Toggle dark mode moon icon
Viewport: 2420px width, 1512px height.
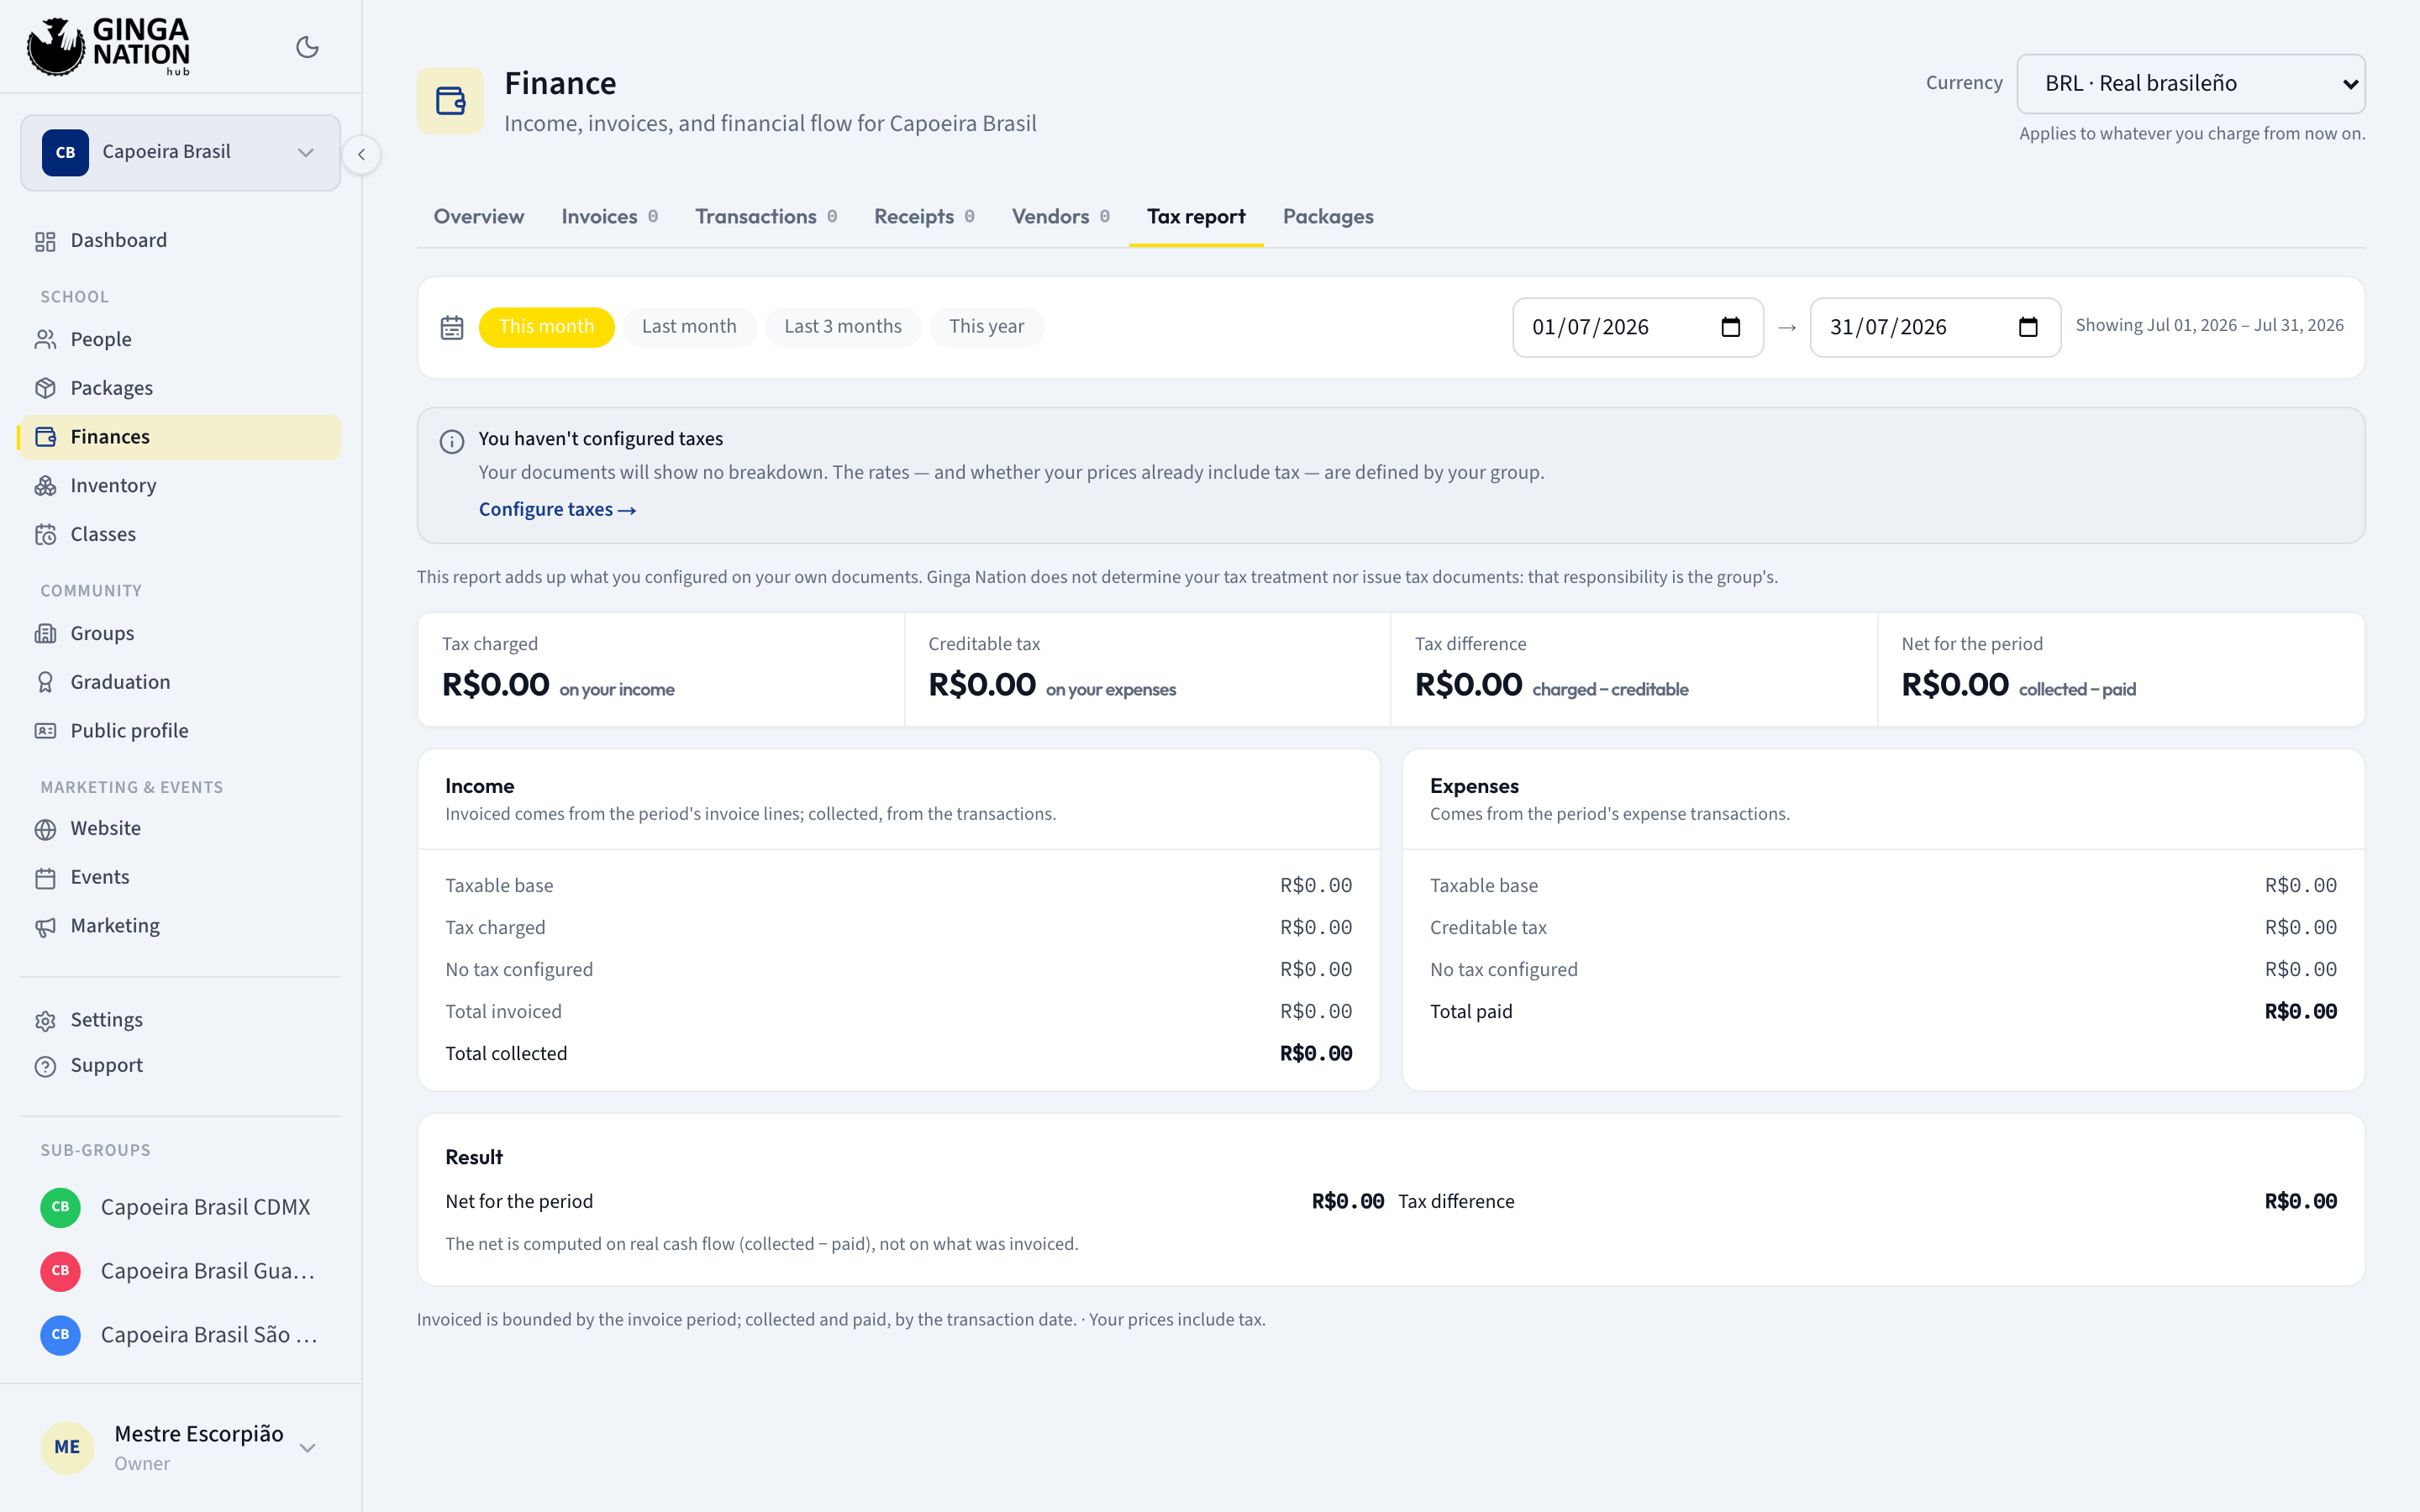pos(307,47)
